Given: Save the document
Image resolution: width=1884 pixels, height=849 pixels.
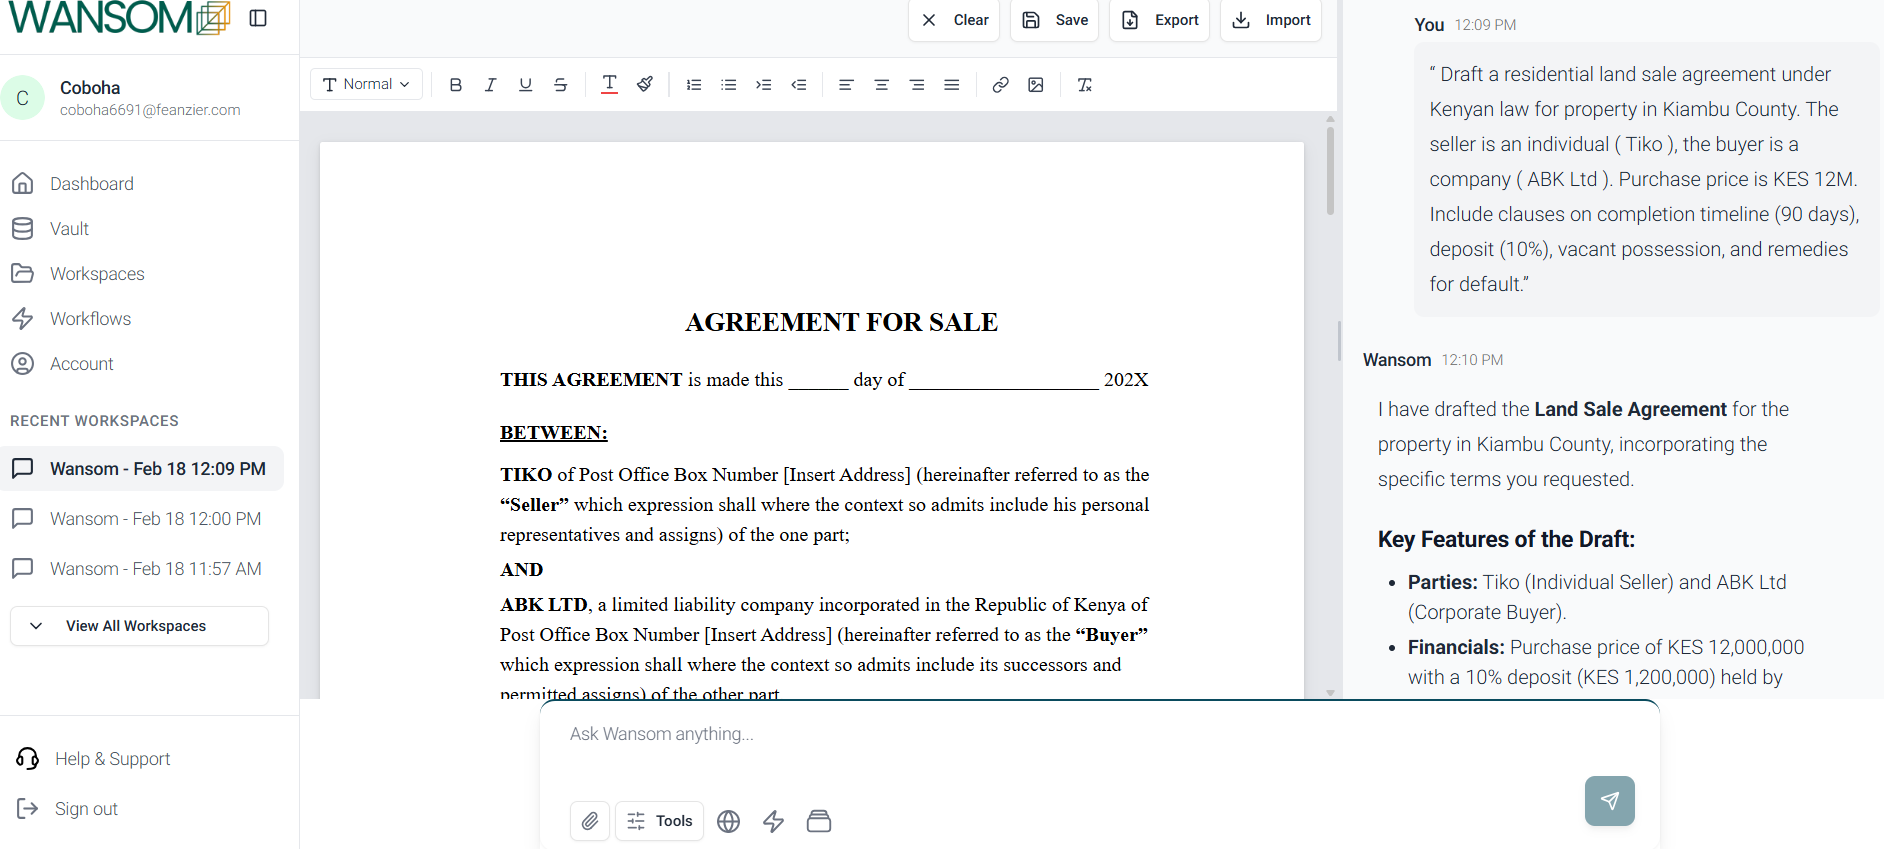Looking at the screenshot, I should (1055, 20).
